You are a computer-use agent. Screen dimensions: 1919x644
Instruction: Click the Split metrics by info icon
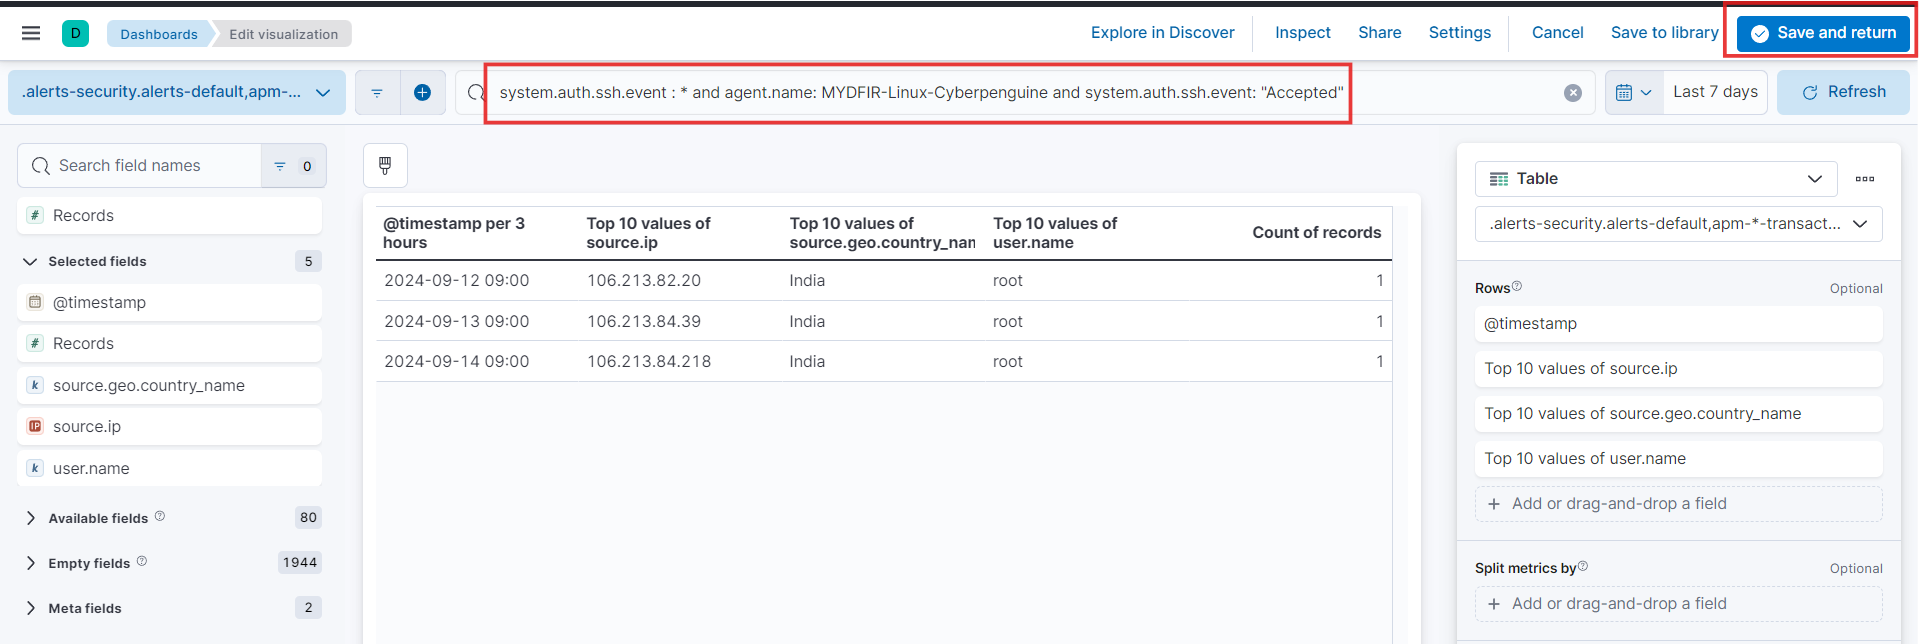click(x=1583, y=567)
